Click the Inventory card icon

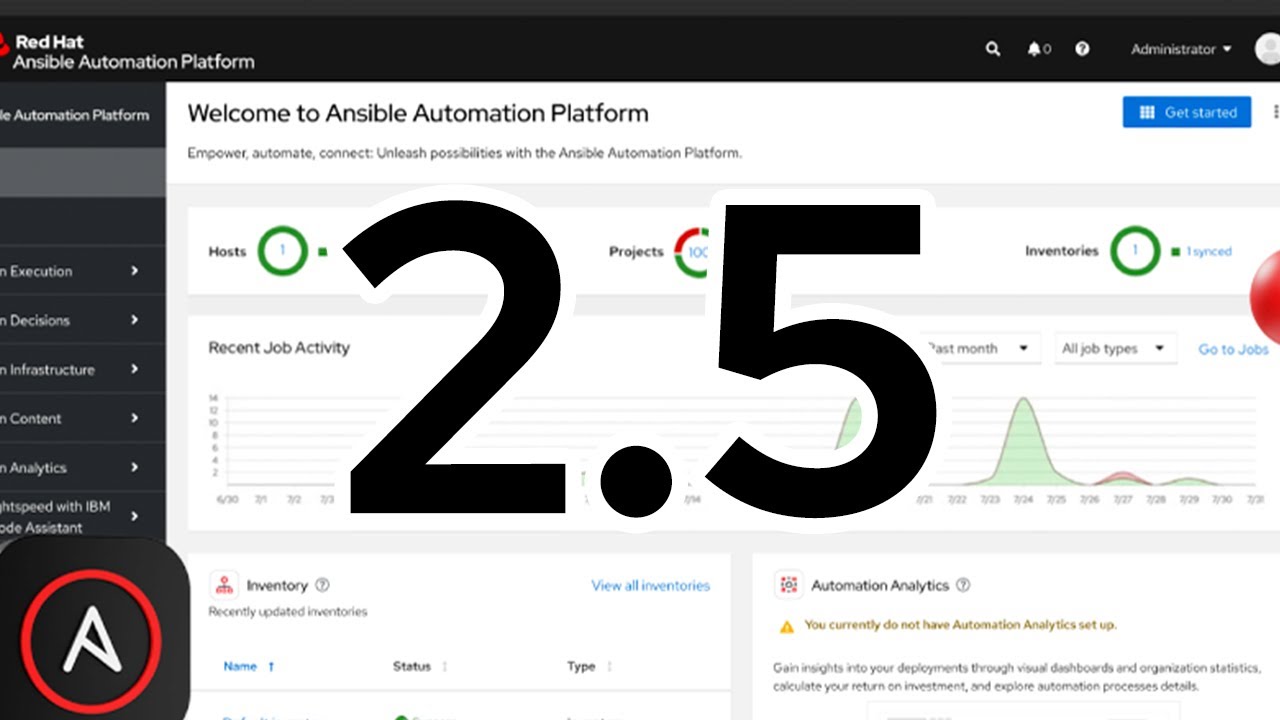tap(224, 585)
